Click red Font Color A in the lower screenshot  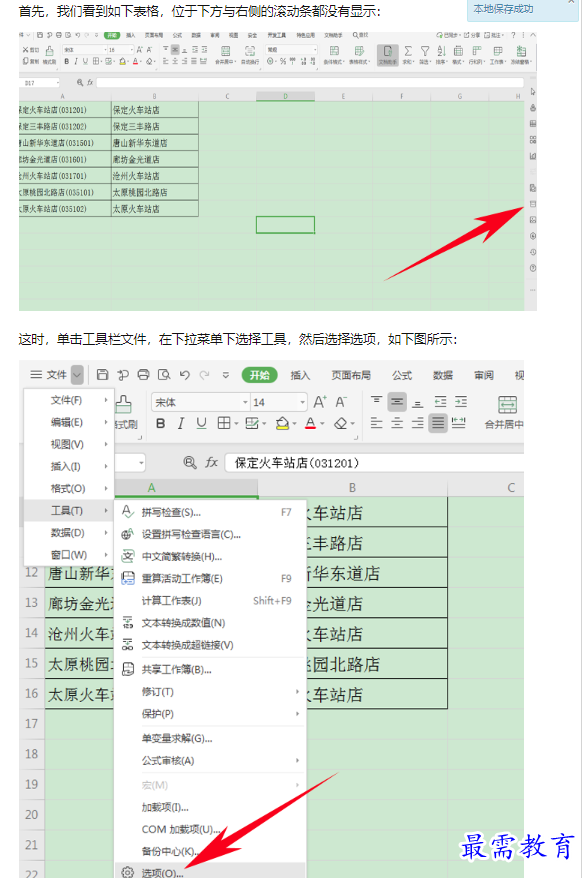click(x=310, y=423)
